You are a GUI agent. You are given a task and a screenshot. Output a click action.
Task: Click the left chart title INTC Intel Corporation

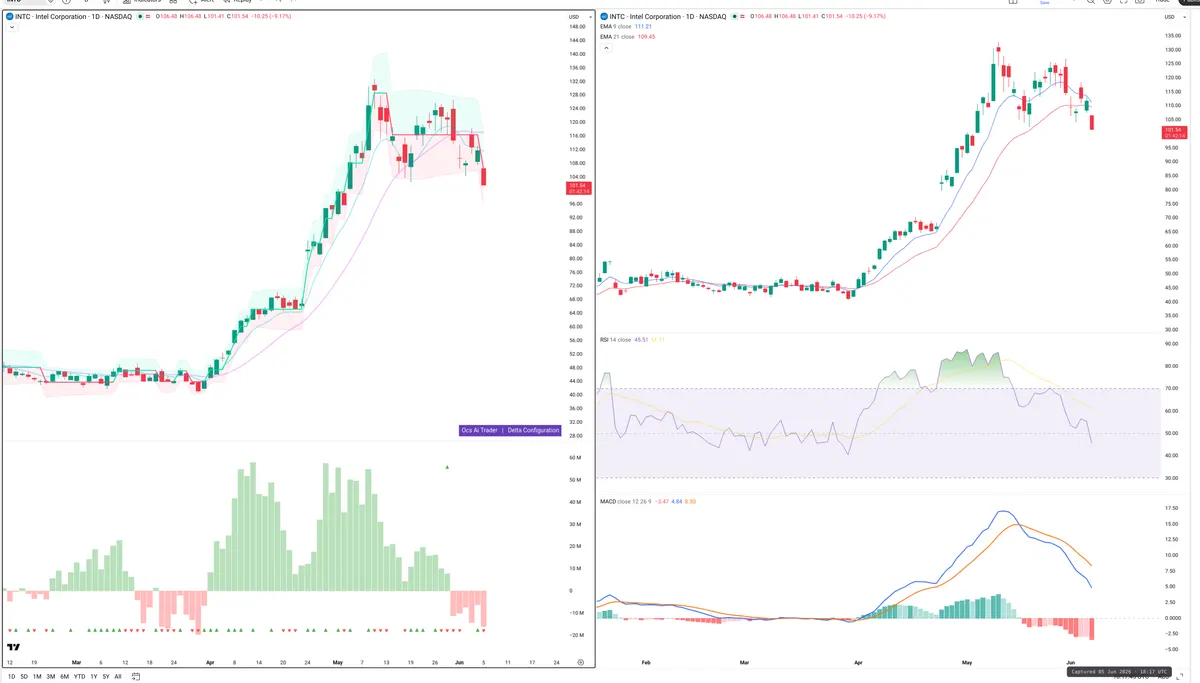[x=73, y=16]
